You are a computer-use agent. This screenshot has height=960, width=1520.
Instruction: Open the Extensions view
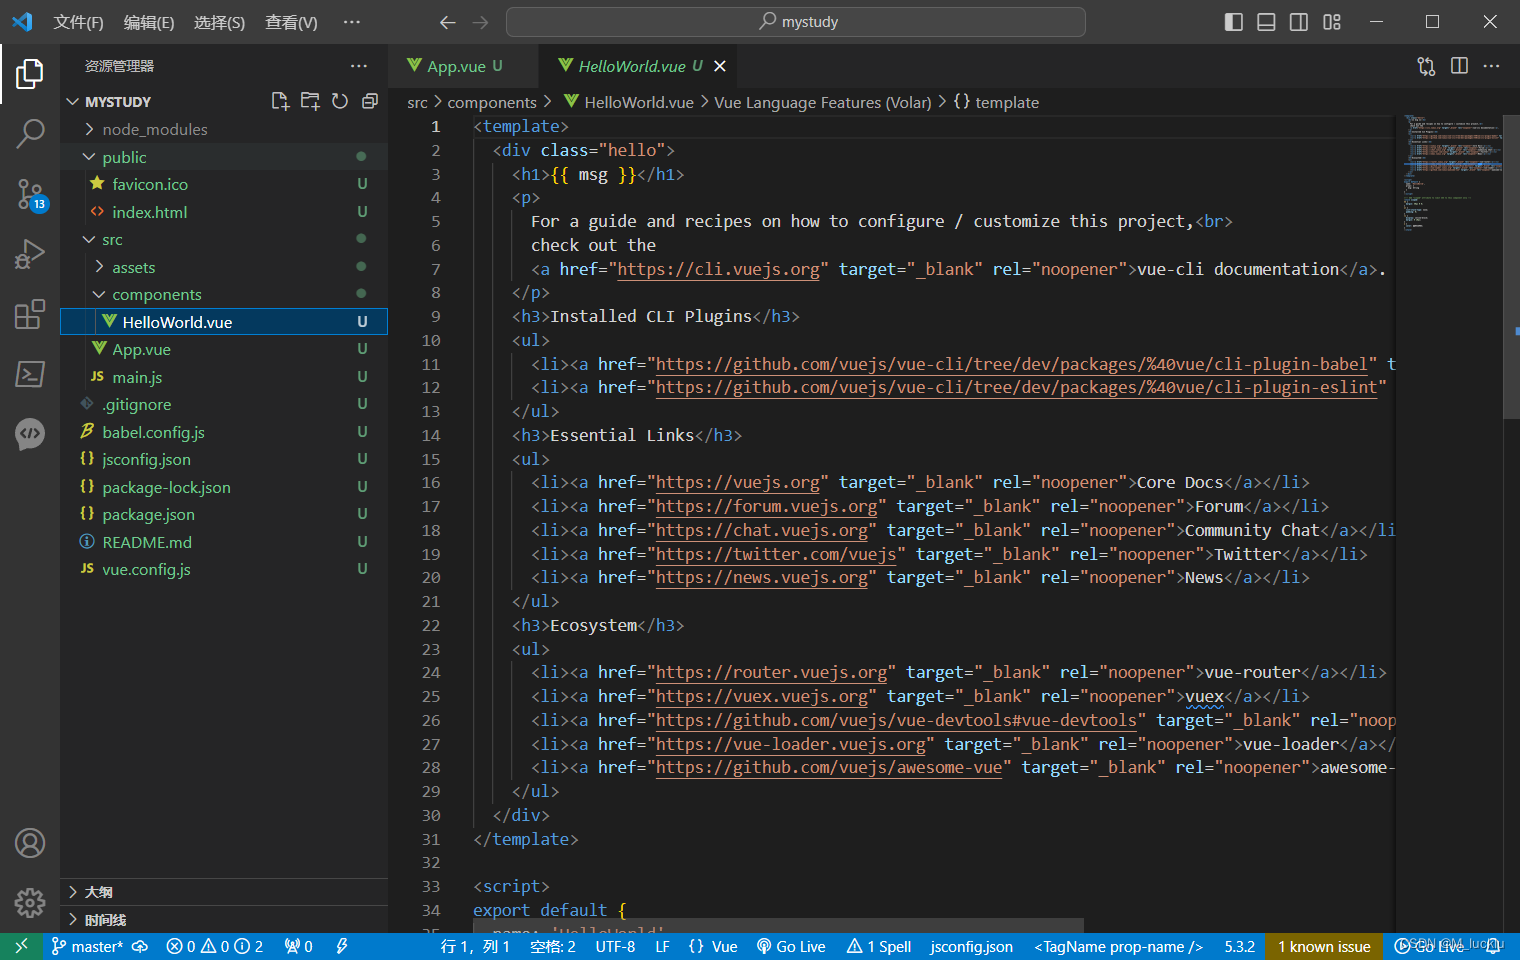point(30,314)
